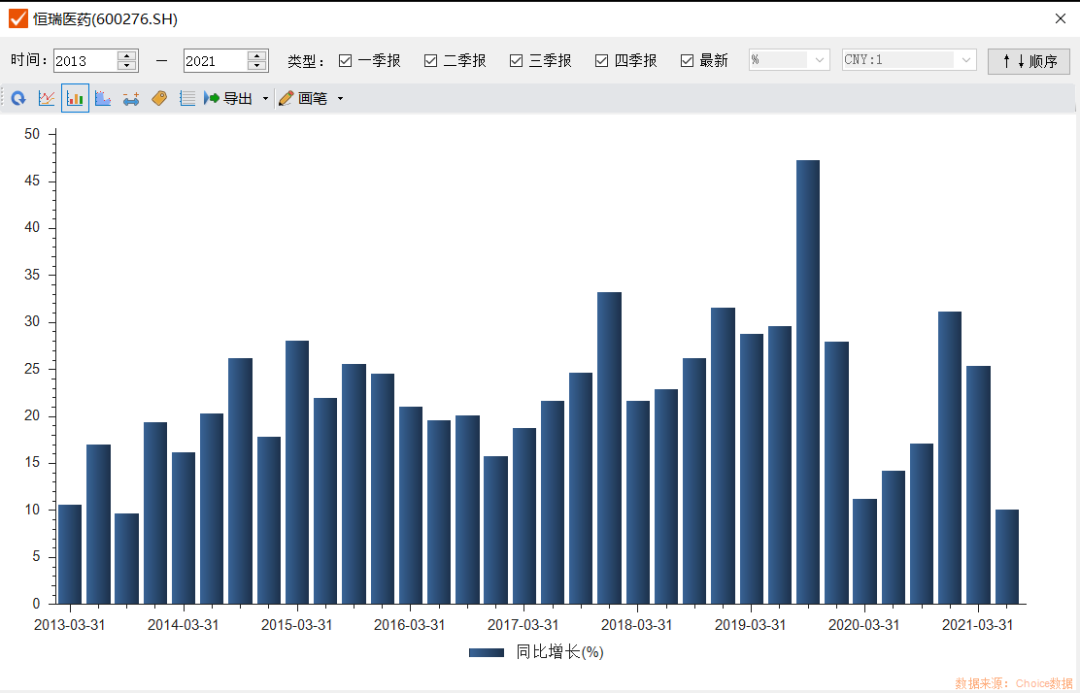Switch to the line chart view icon
The height and width of the screenshot is (693, 1080).
(47, 98)
